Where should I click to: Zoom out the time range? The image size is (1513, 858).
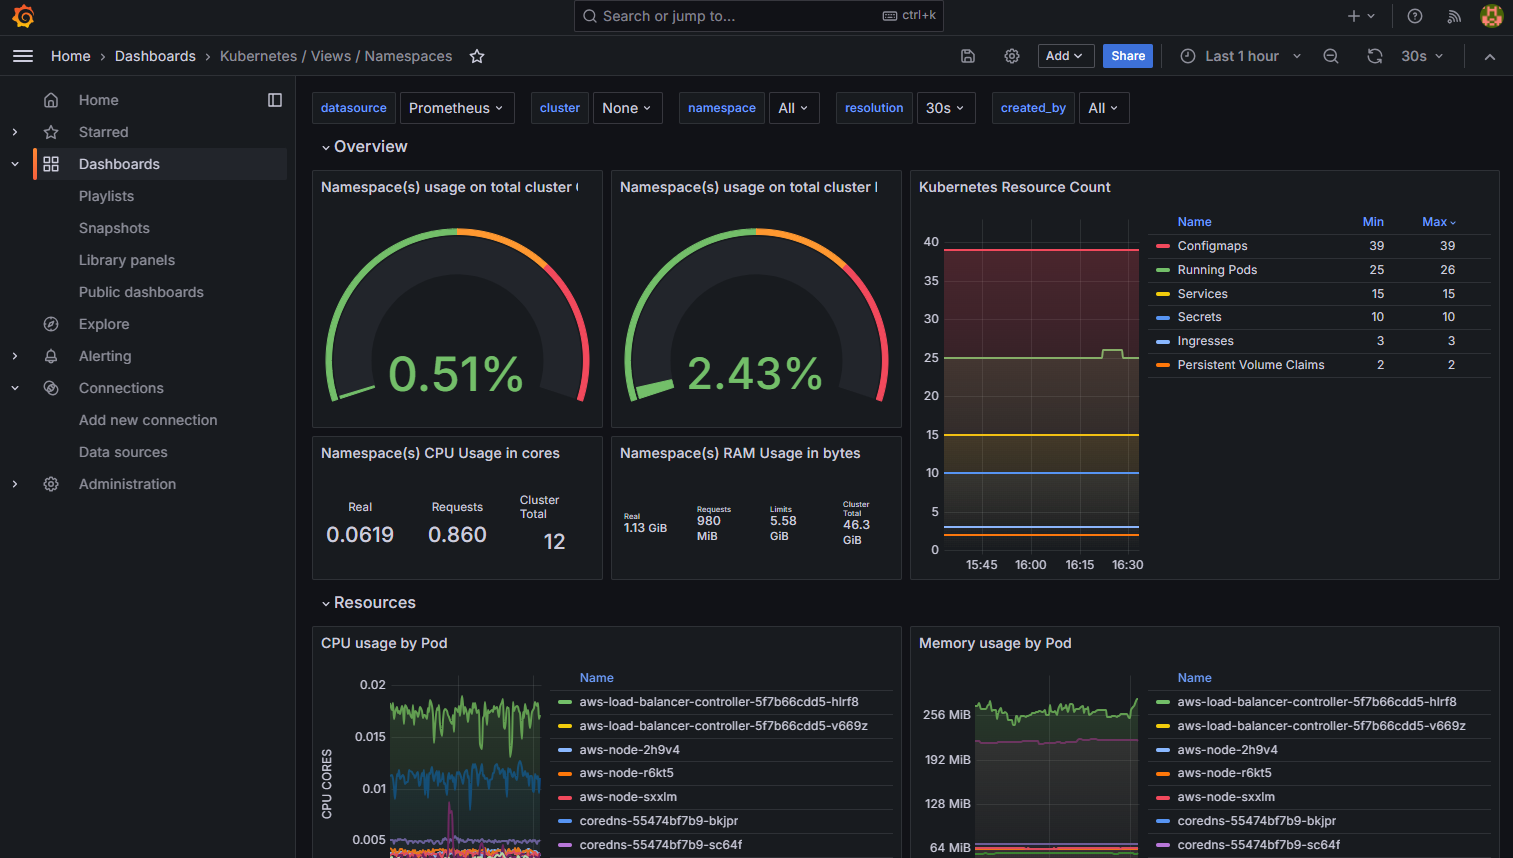point(1331,56)
